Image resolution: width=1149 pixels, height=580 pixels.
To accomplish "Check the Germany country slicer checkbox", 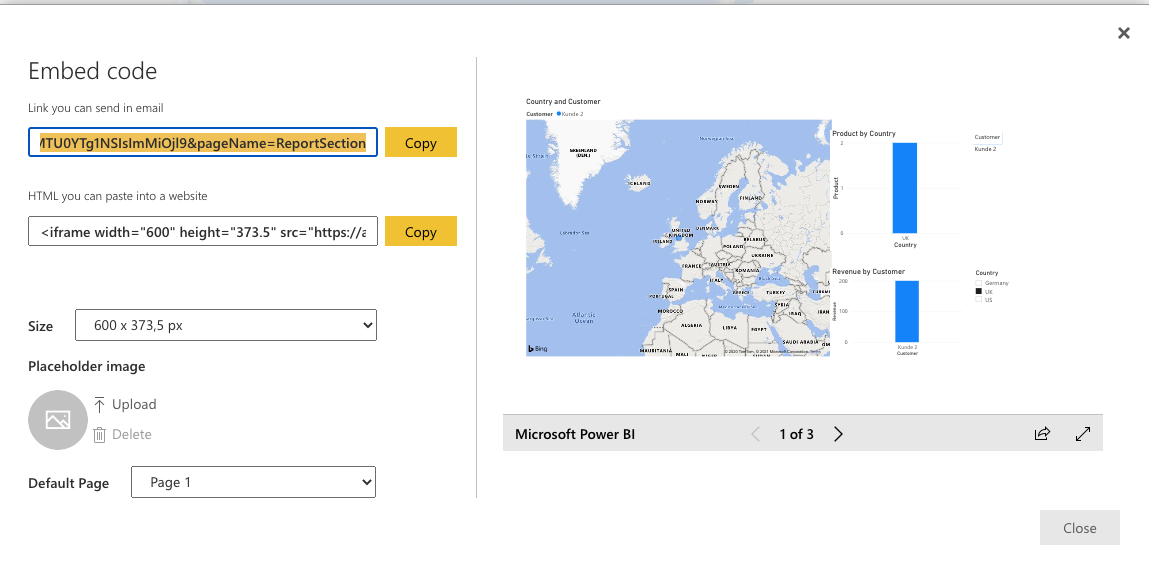I will pyautogui.click(x=978, y=283).
